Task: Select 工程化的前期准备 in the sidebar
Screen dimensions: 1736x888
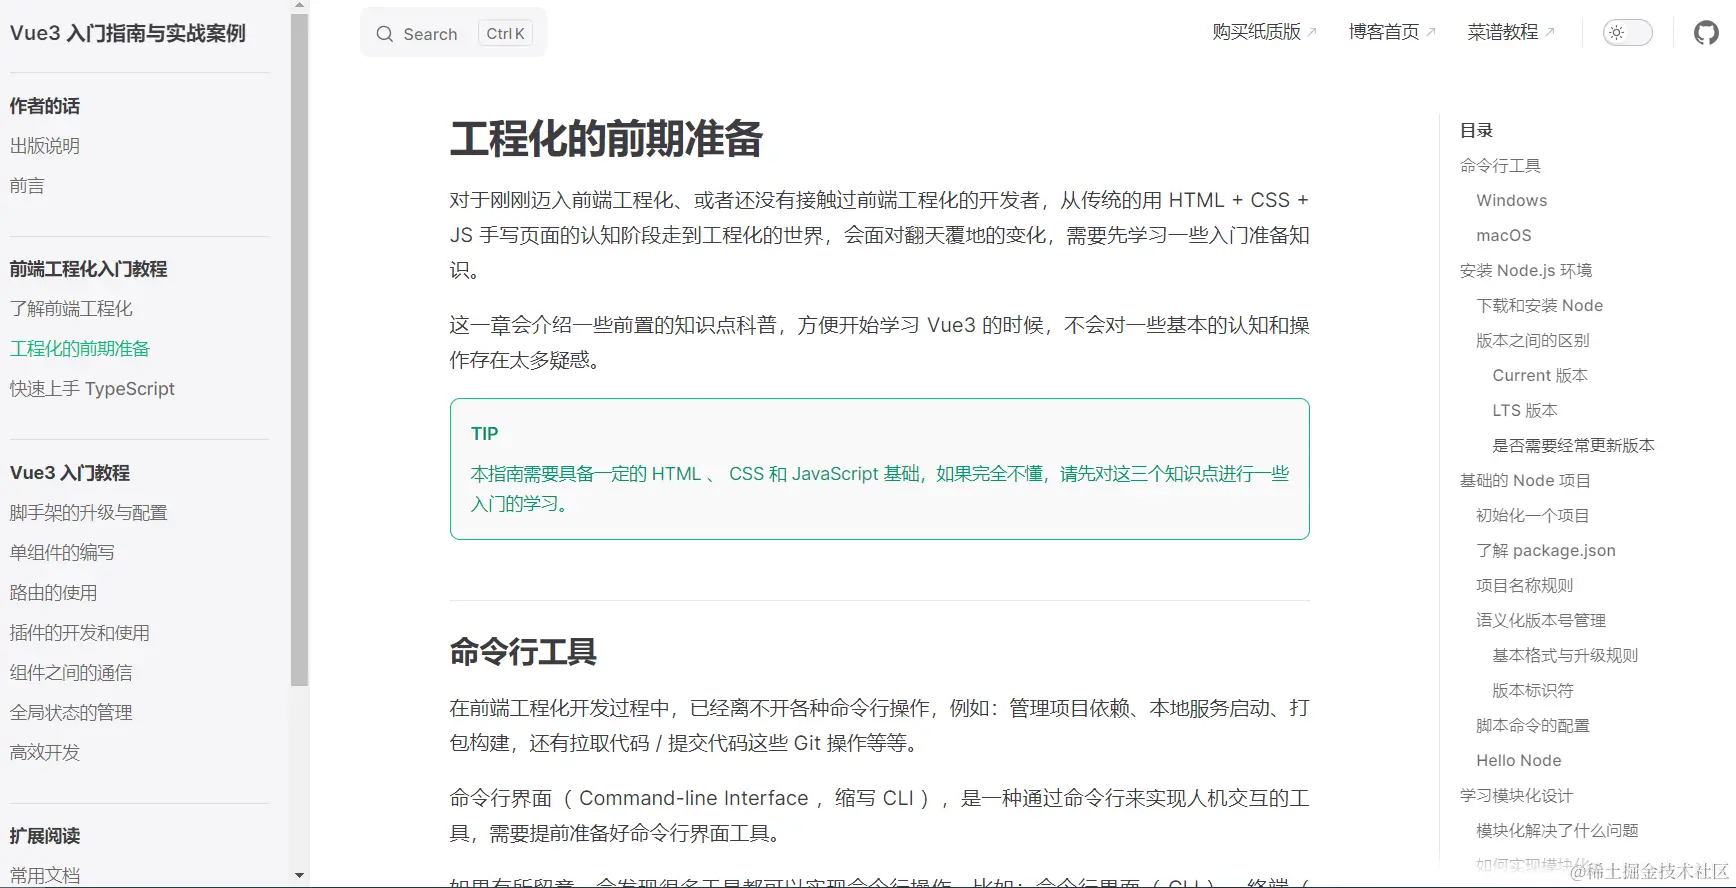Action: [80, 349]
